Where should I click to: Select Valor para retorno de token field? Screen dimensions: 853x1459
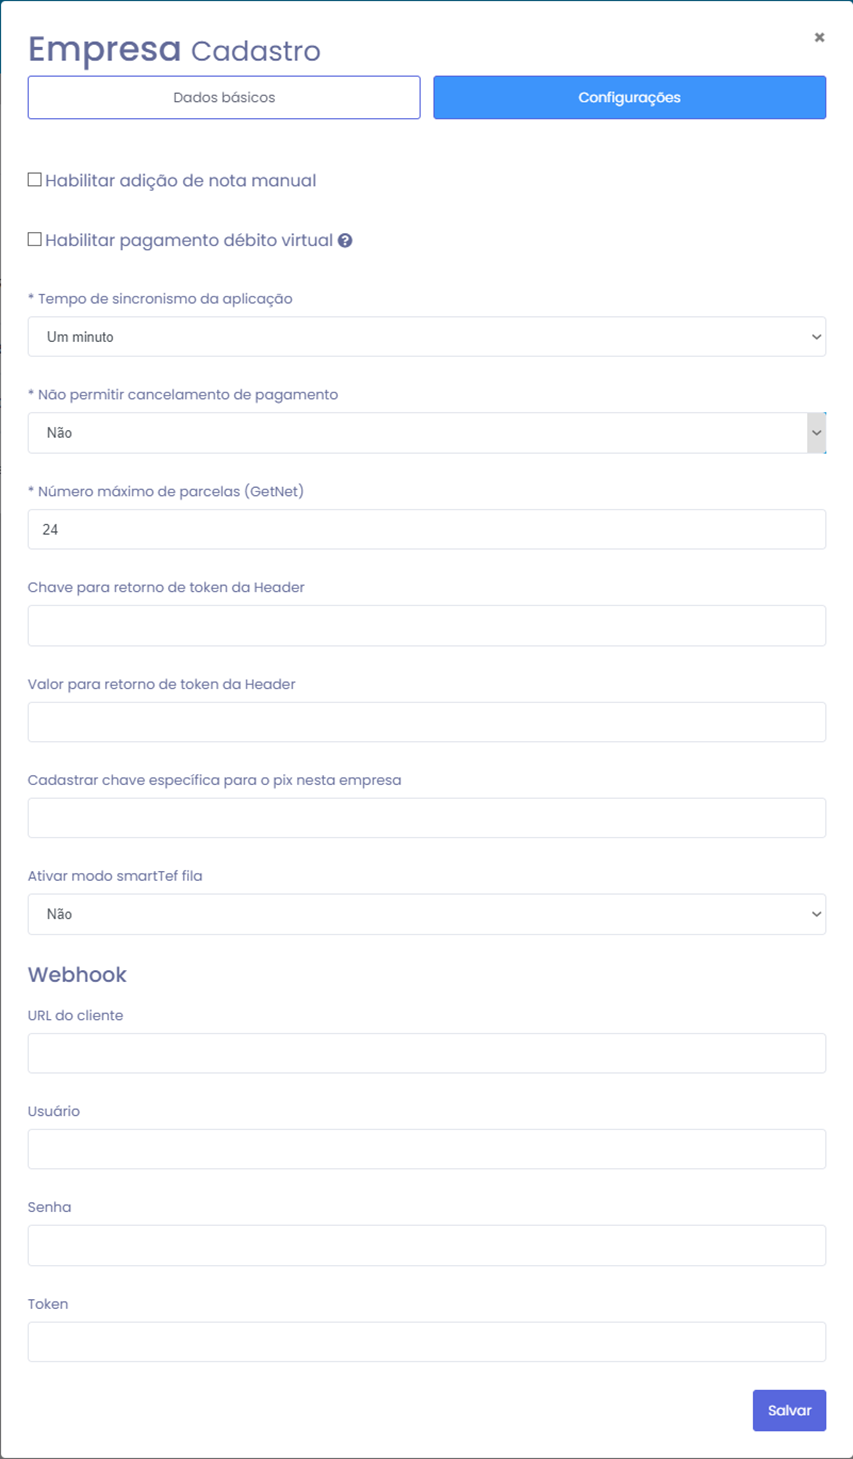click(x=427, y=722)
